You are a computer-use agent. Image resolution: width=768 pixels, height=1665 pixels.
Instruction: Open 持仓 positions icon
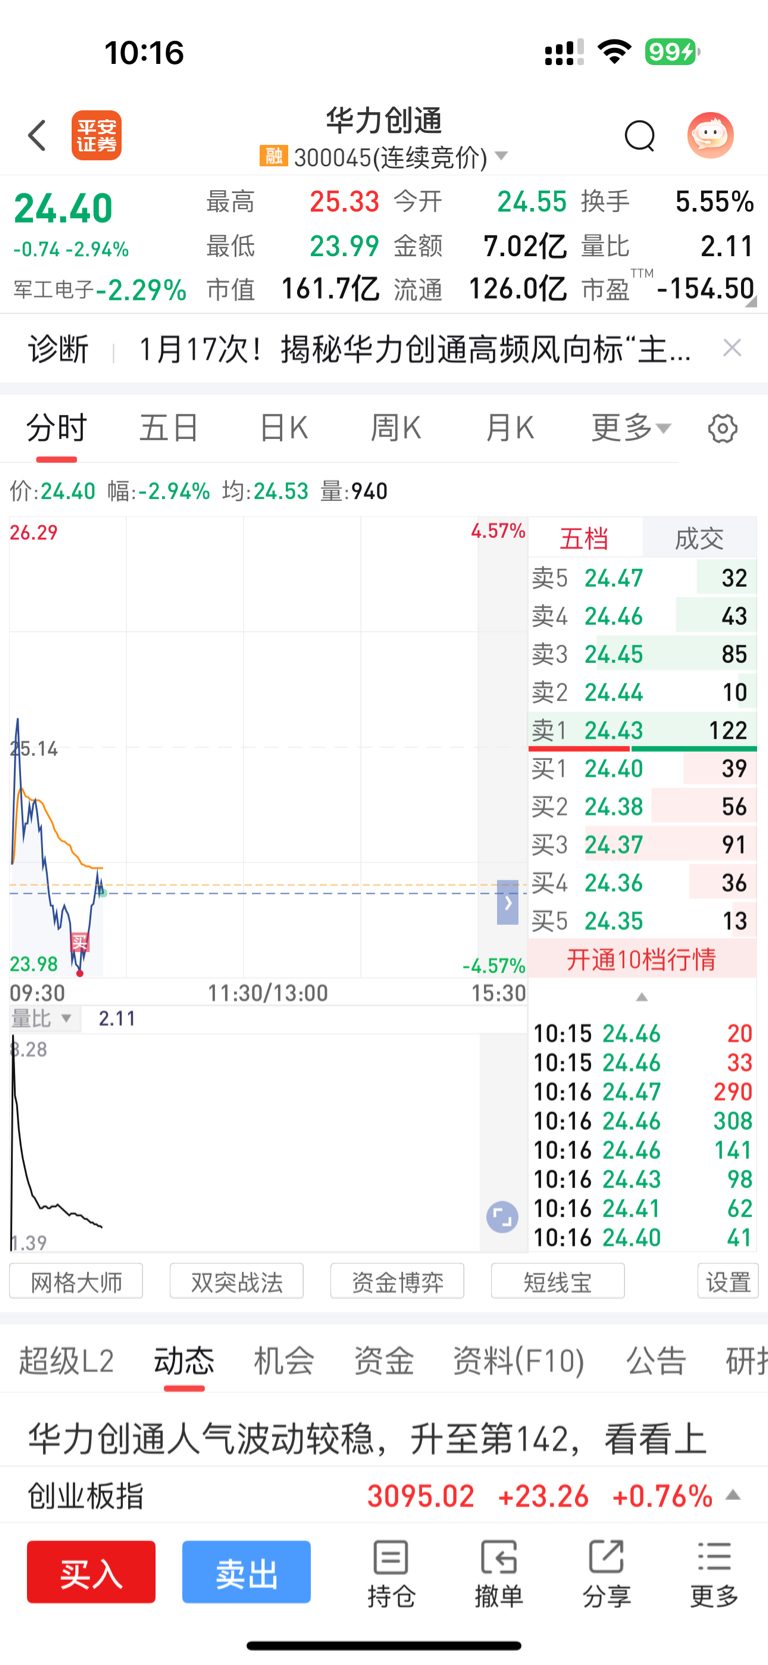(x=391, y=1574)
